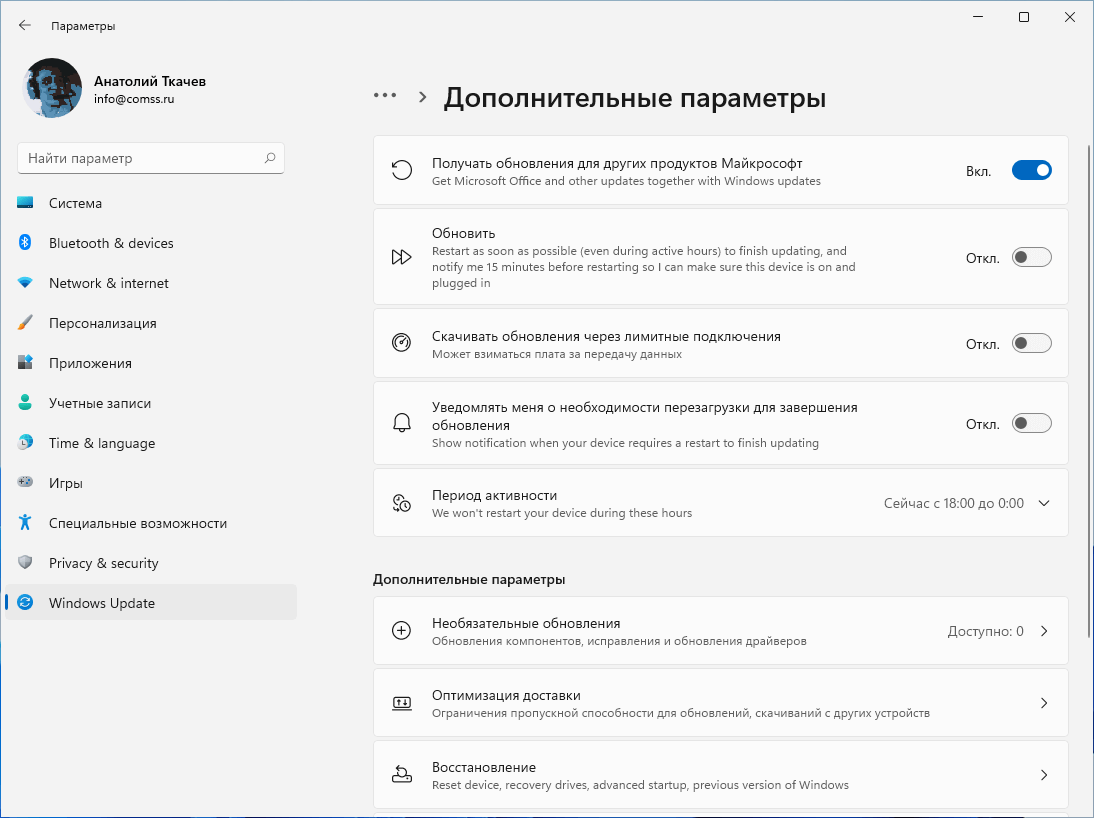Select Windows Update in the sidebar
Image resolution: width=1094 pixels, height=818 pixels.
click(101, 603)
